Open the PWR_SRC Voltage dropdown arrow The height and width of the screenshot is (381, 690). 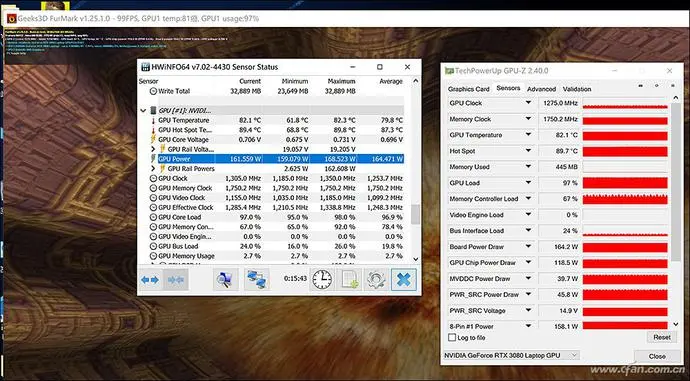(x=528, y=310)
